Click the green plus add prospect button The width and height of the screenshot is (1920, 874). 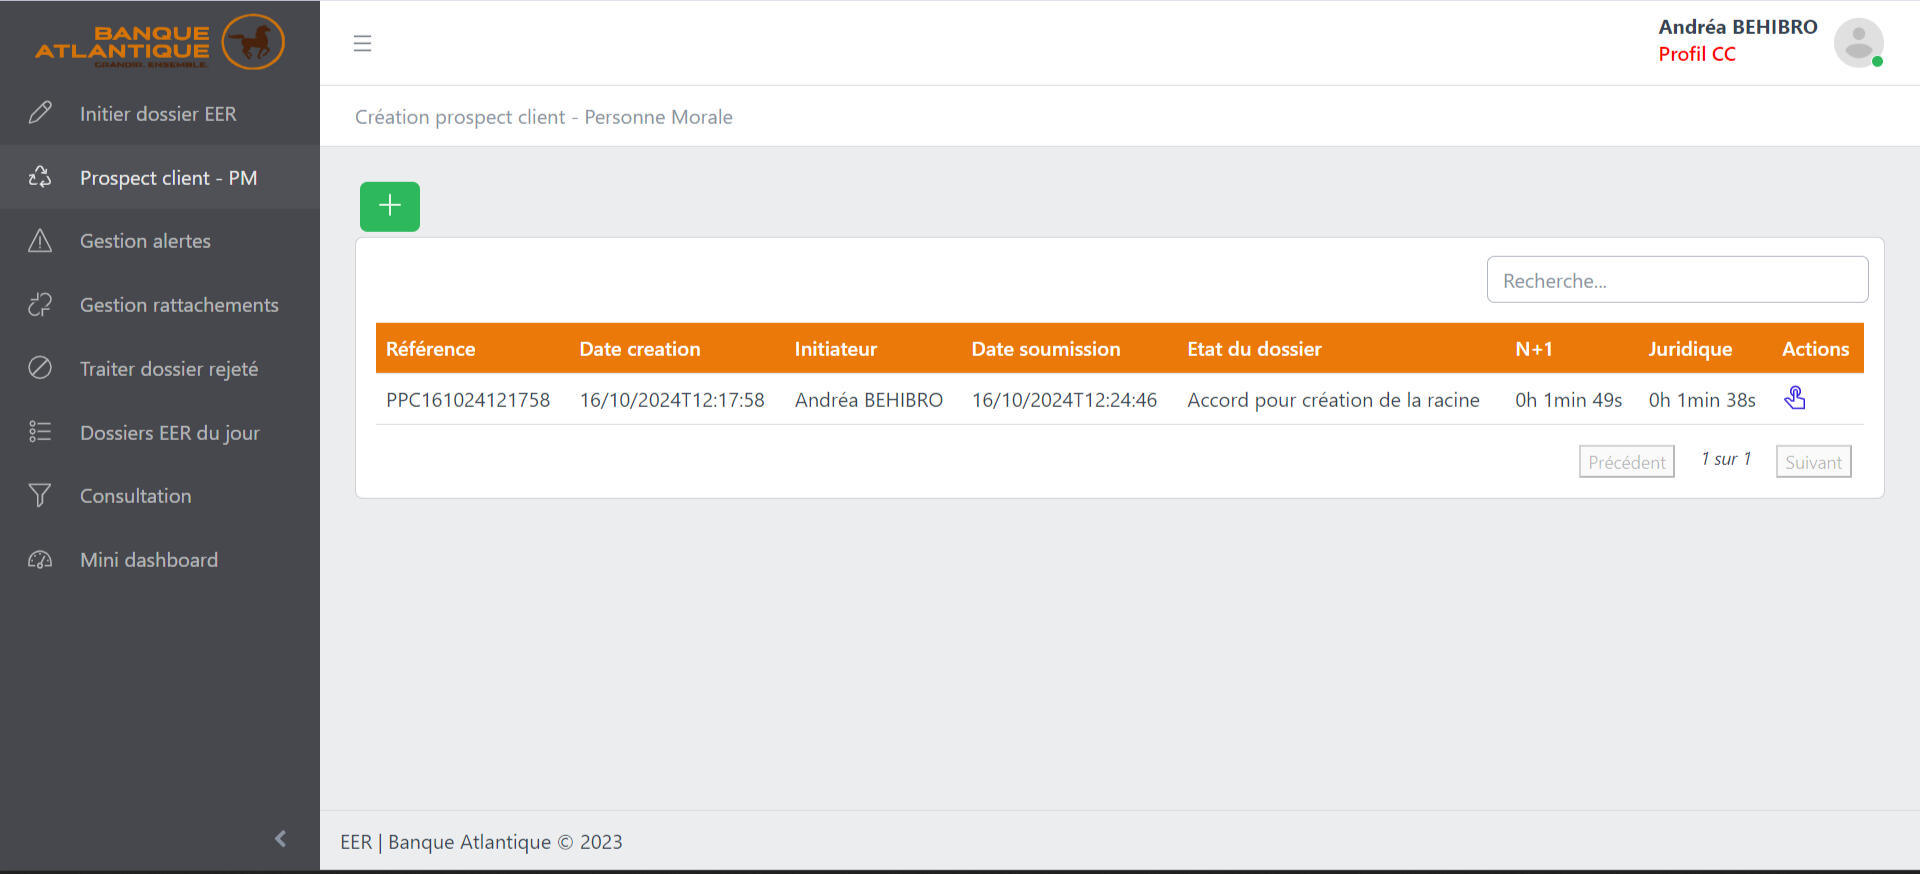[x=389, y=206]
